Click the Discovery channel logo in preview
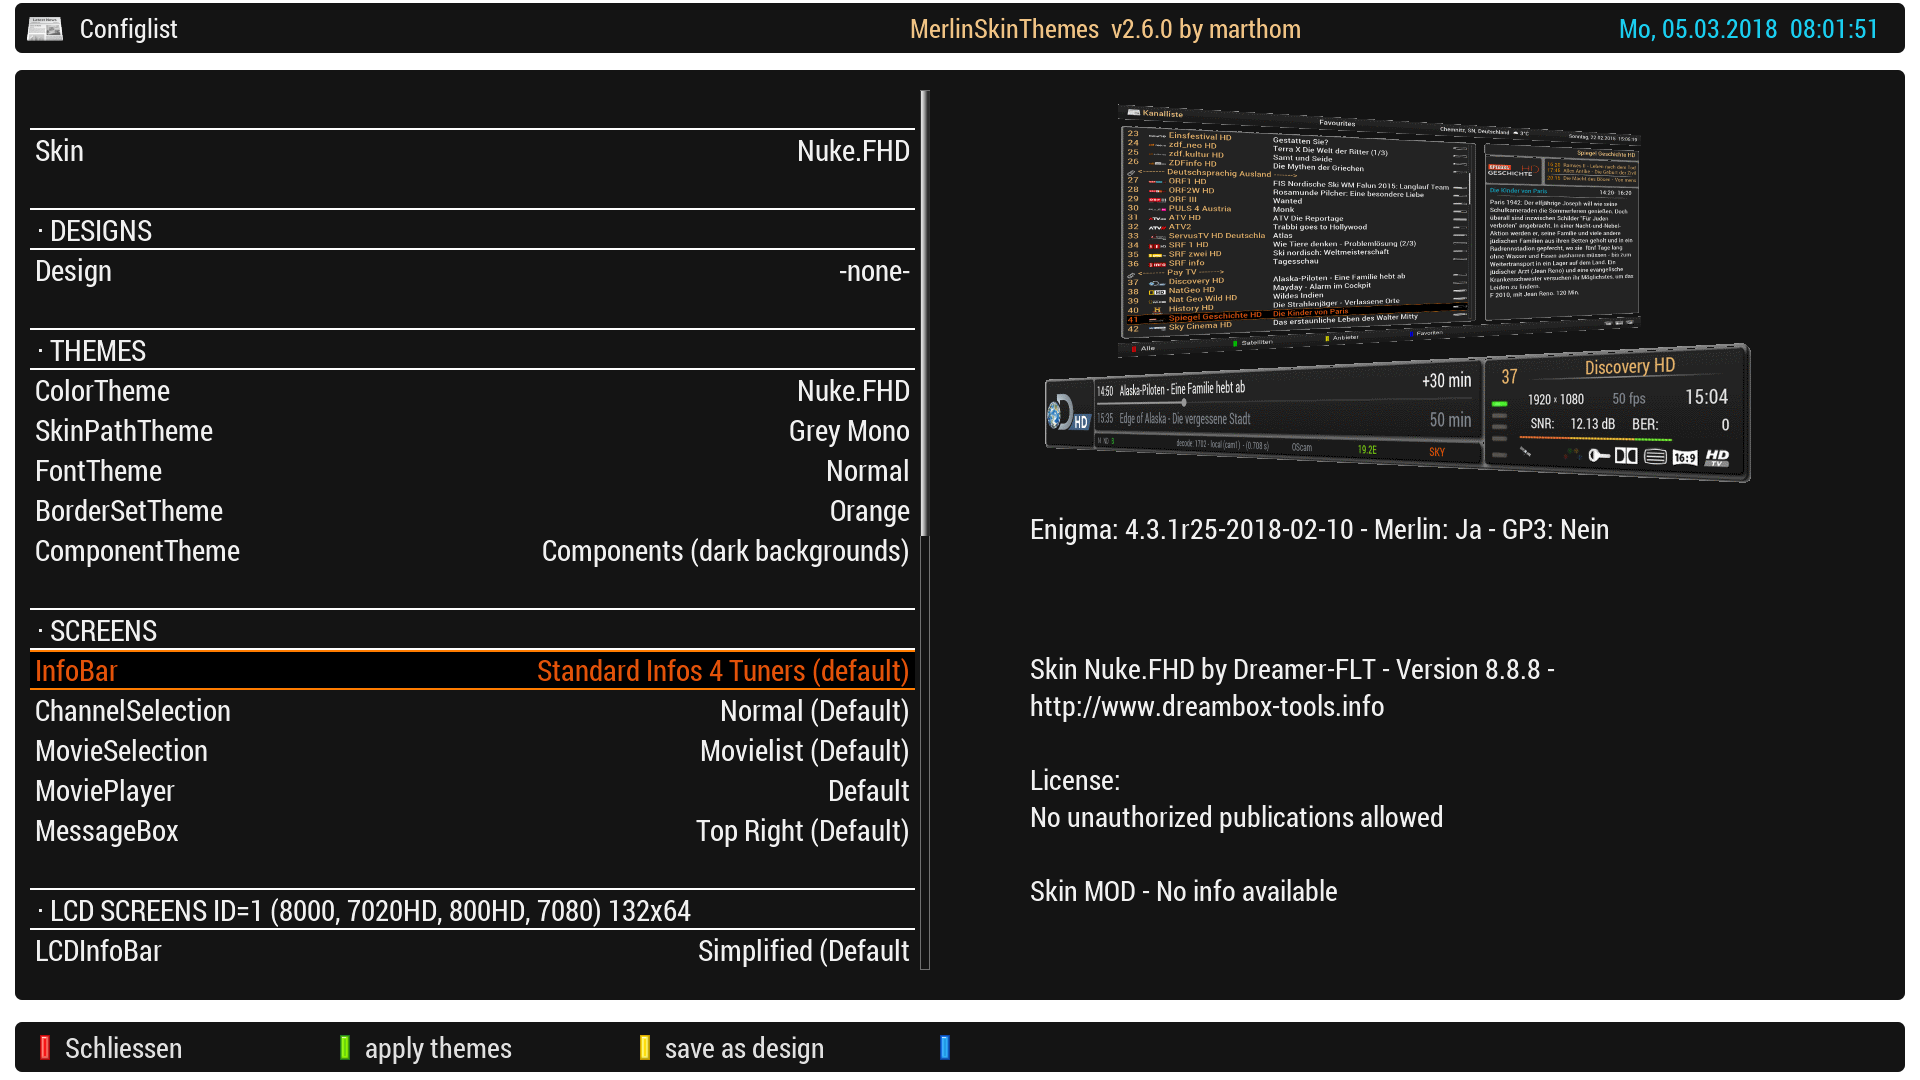Image resolution: width=1920 pixels, height=1080 pixels. (1066, 413)
